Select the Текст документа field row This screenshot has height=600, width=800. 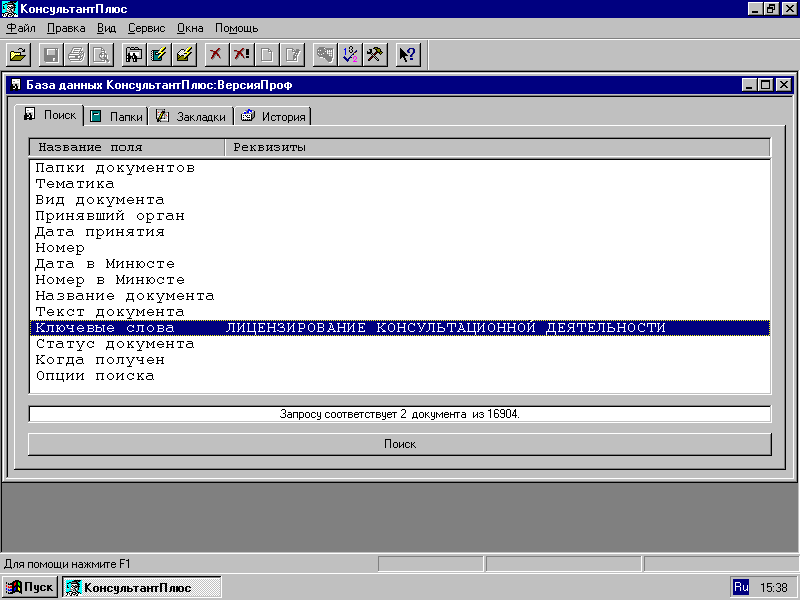[x=400, y=312]
